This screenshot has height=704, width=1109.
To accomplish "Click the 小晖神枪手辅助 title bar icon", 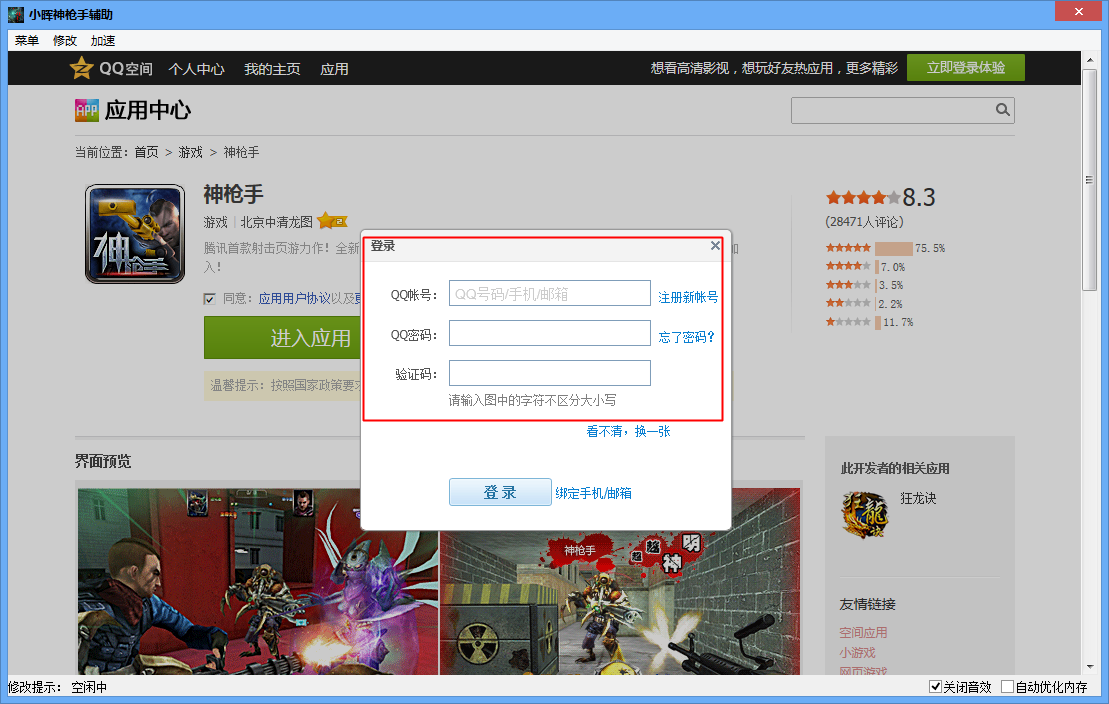I will coord(16,14).
